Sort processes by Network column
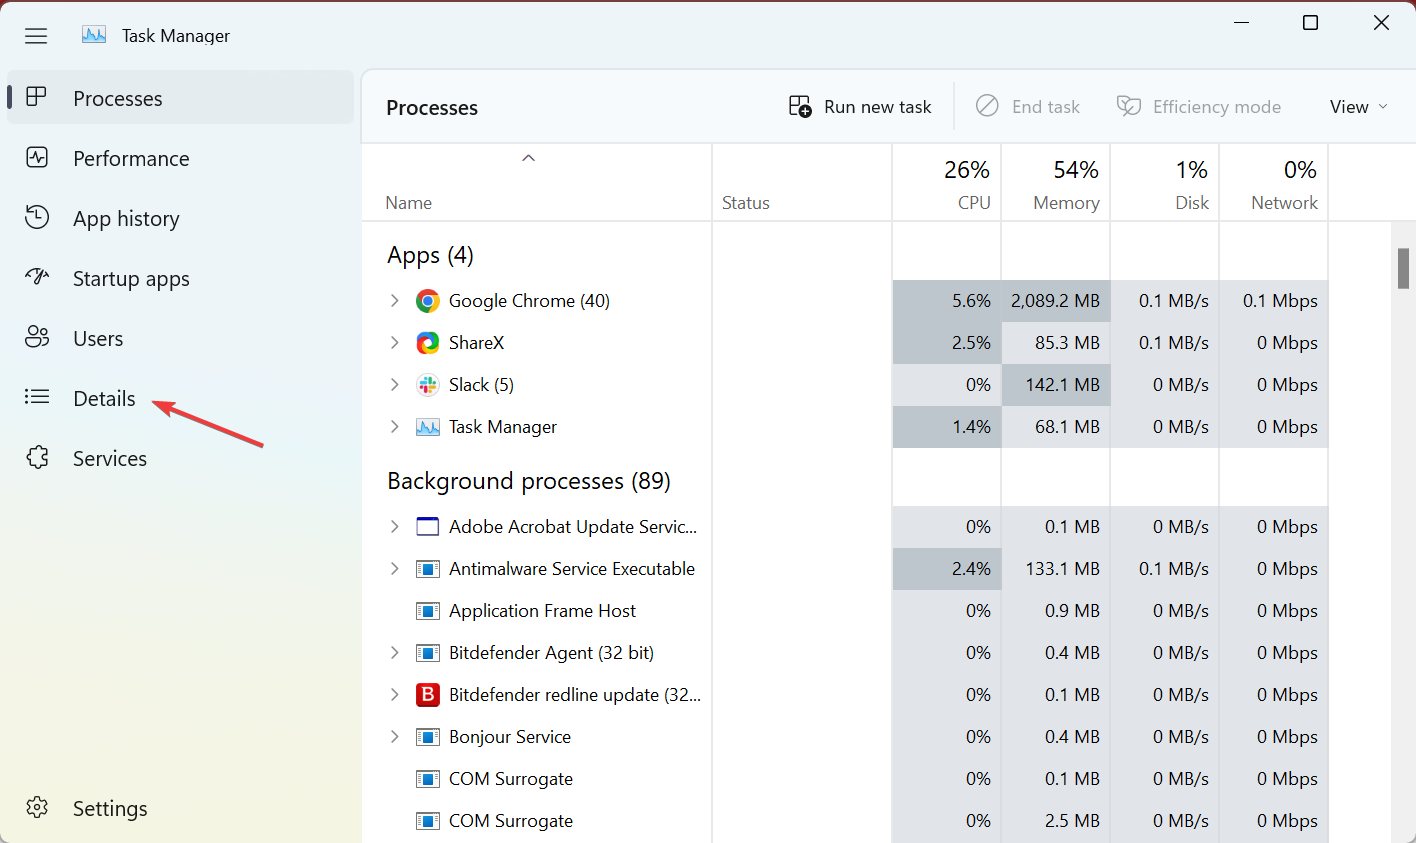 [1273, 182]
